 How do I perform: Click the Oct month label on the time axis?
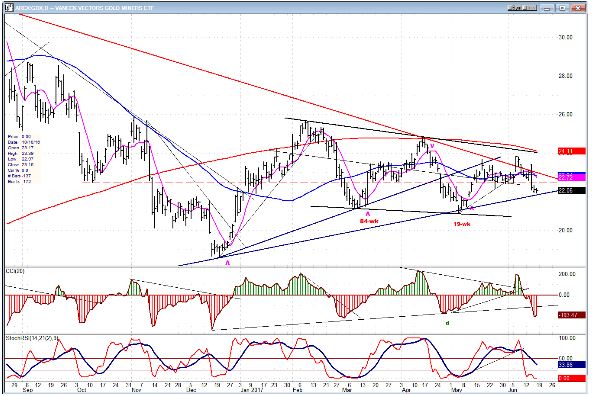82,390
